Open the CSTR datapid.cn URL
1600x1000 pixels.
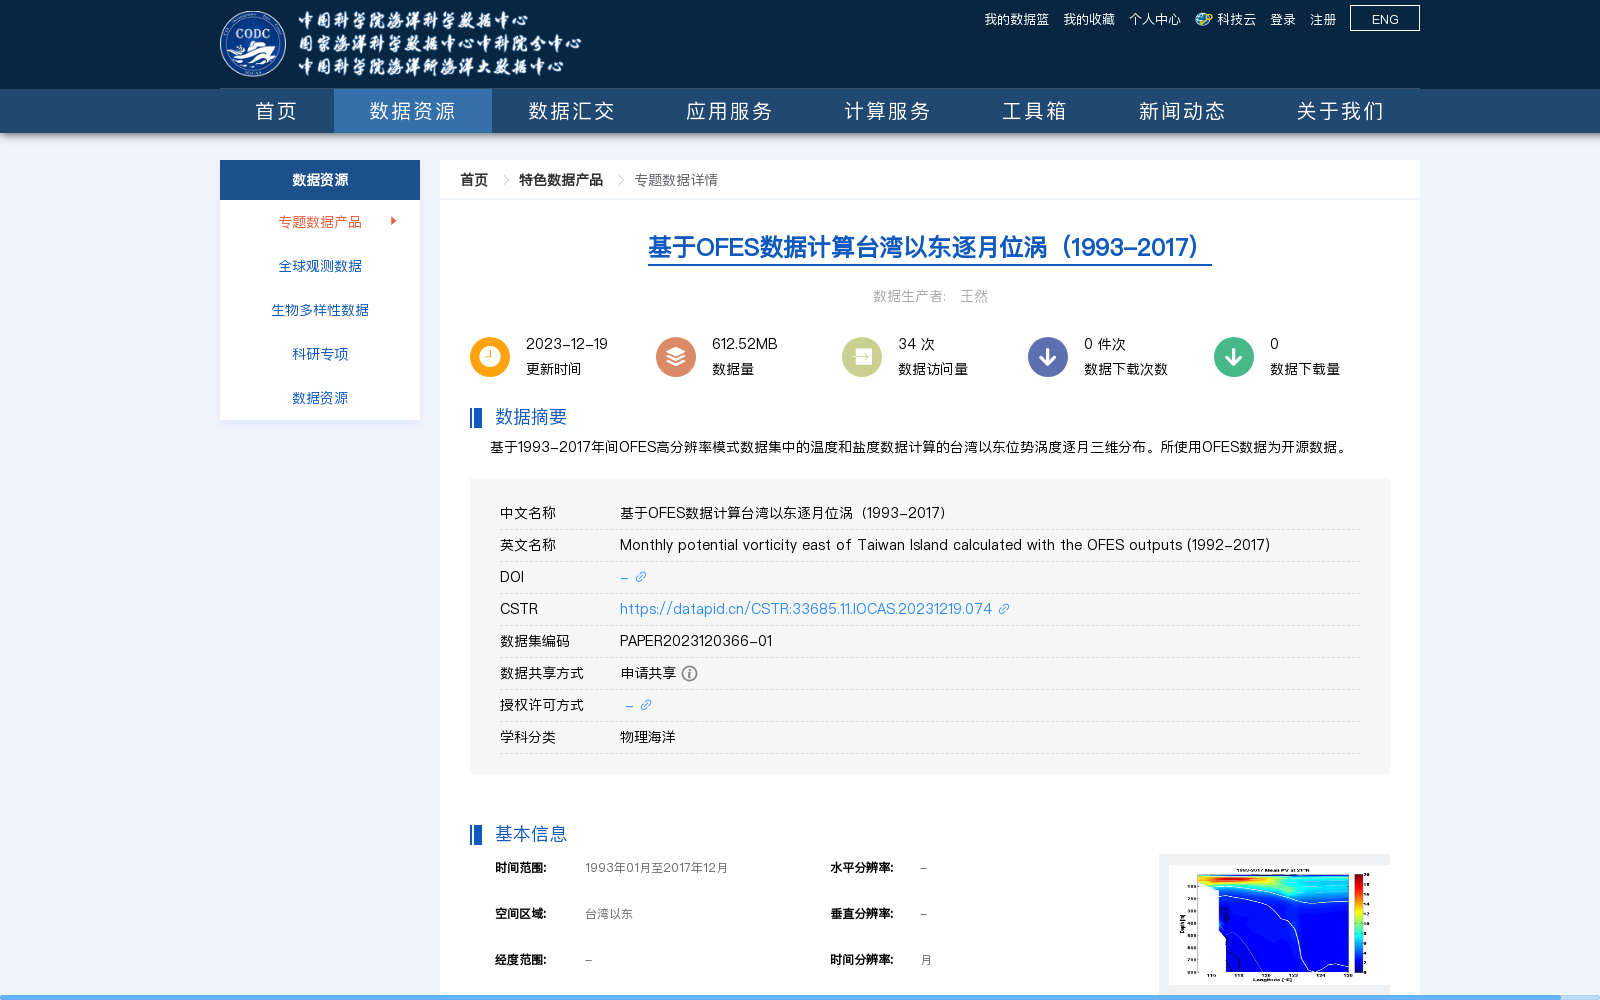pos(806,609)
